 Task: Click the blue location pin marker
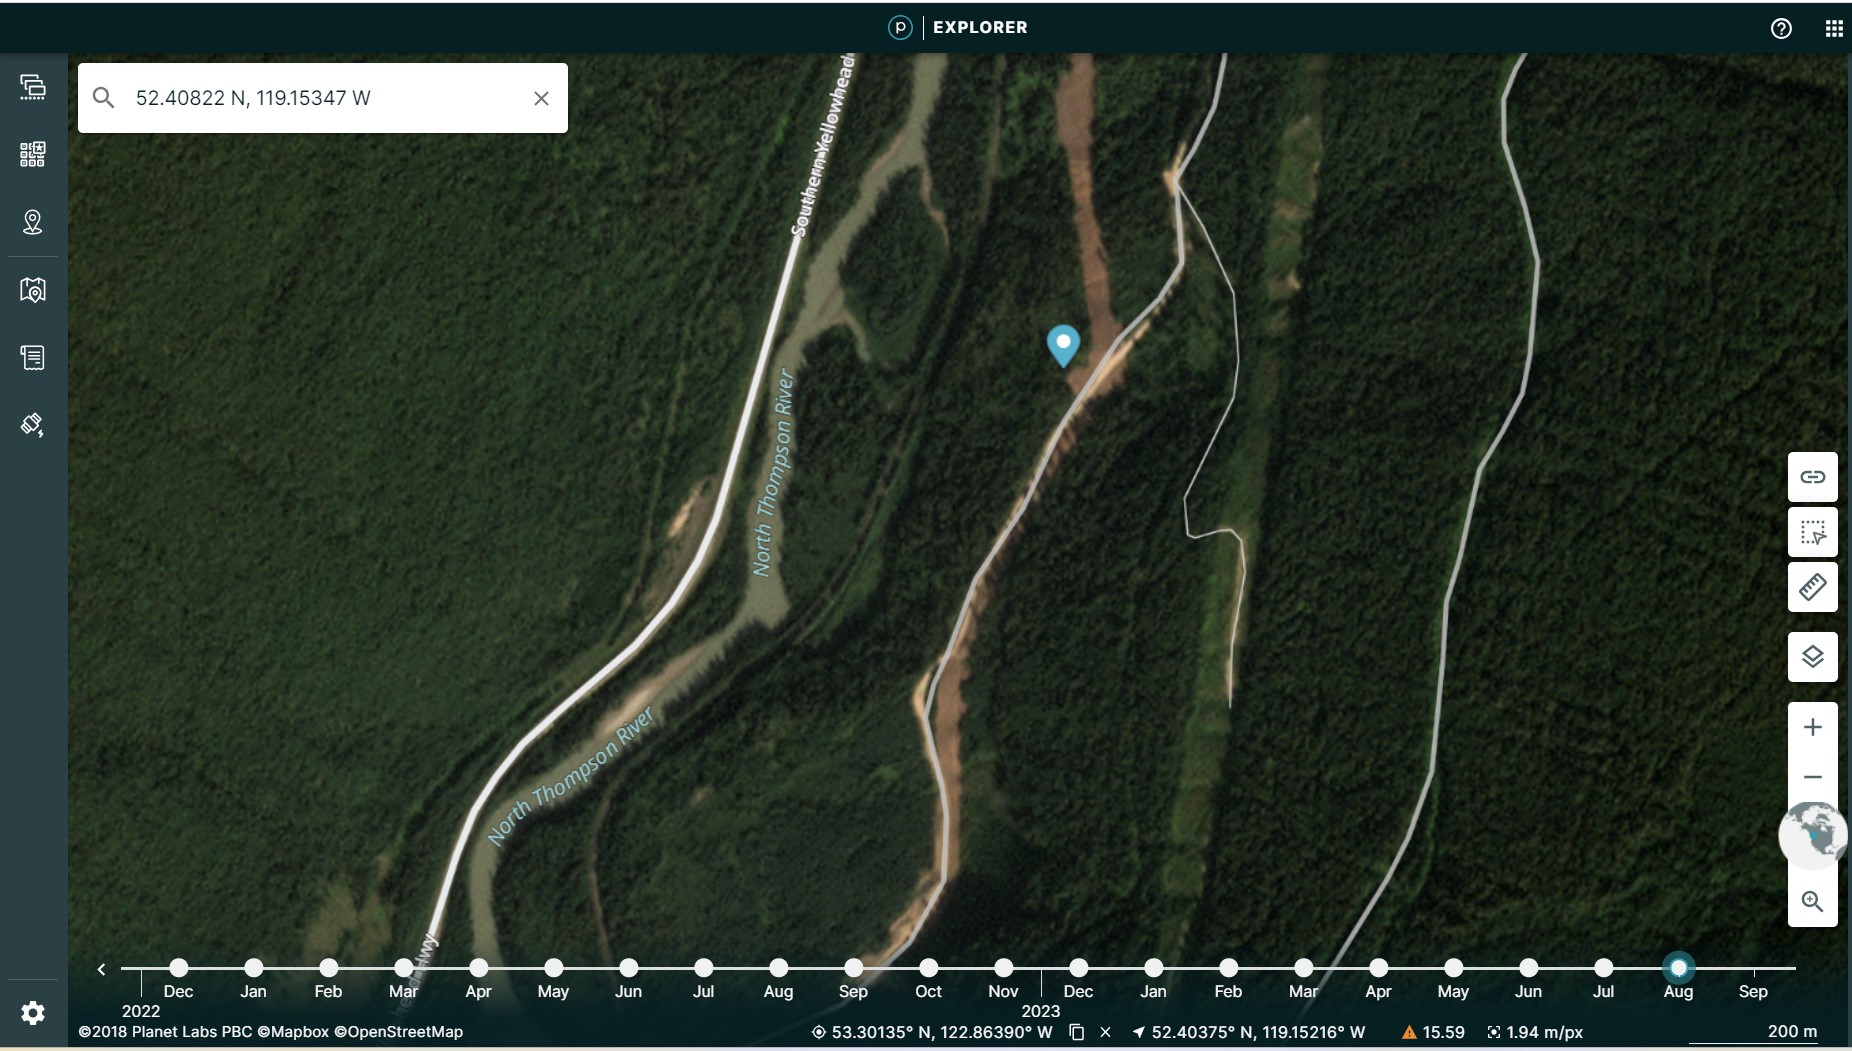click(1063, 346)
